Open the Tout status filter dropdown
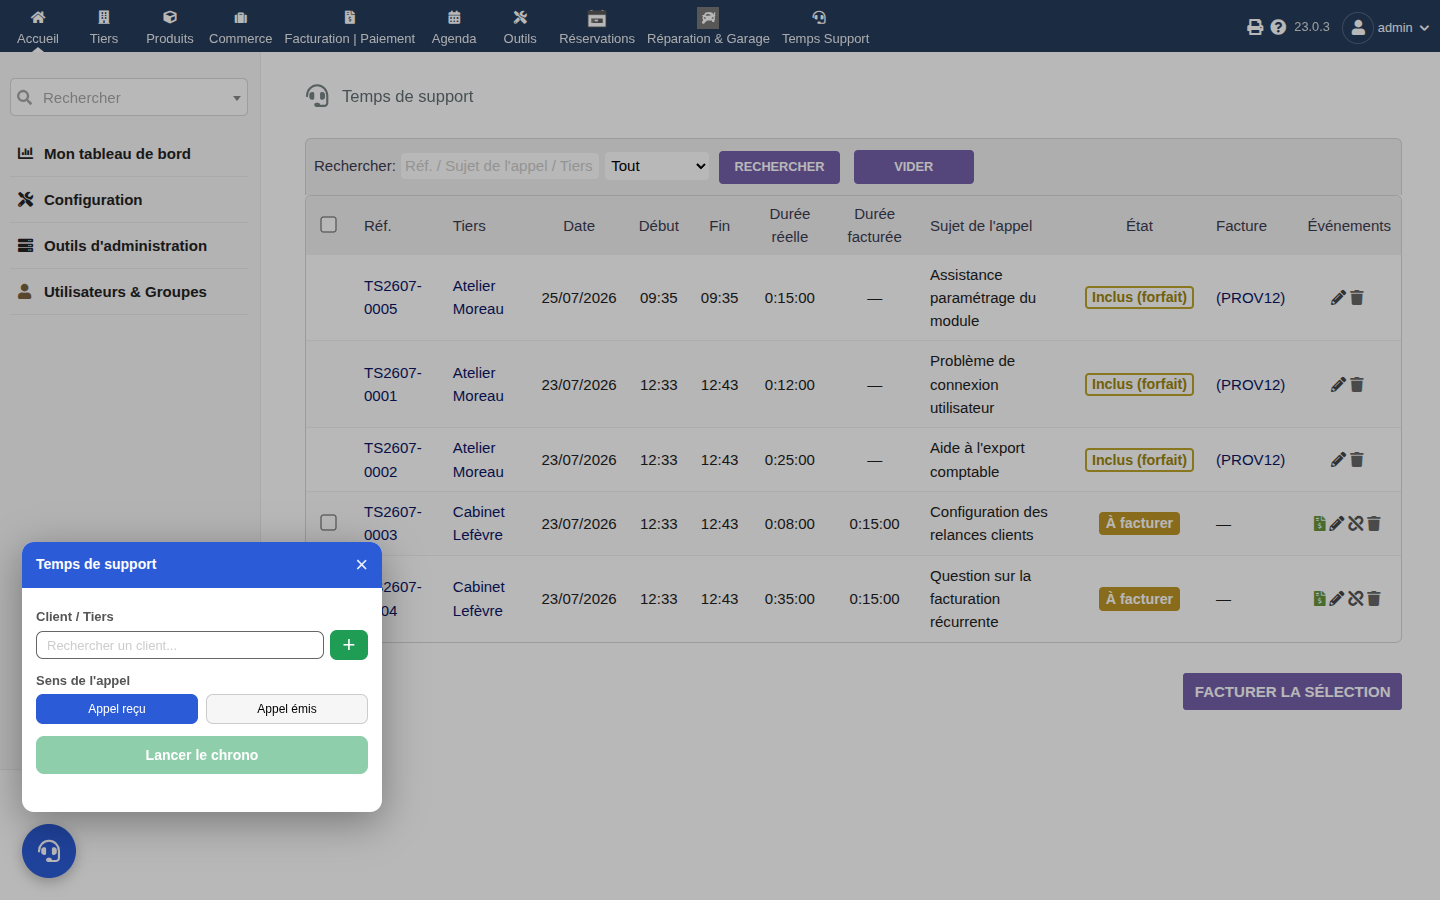 [x=657, y=166]
